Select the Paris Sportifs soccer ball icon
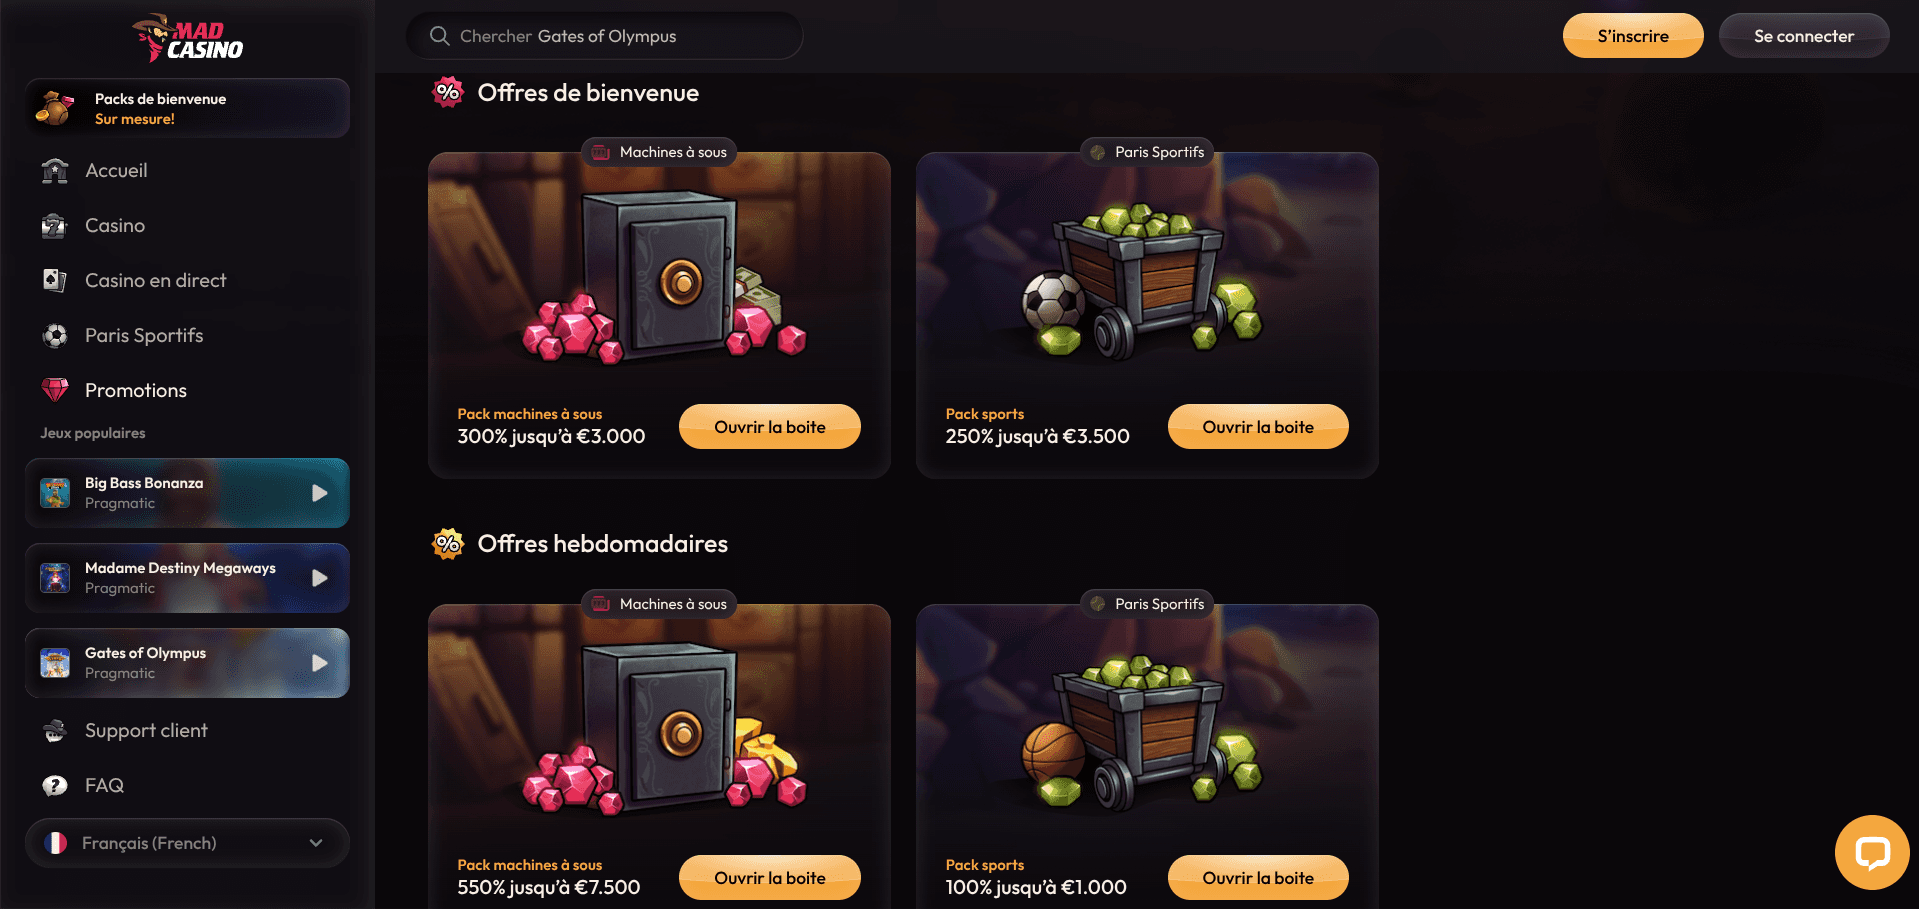Screen dimensions: 1919x909 pyautogui.click(x=55, y=335)
